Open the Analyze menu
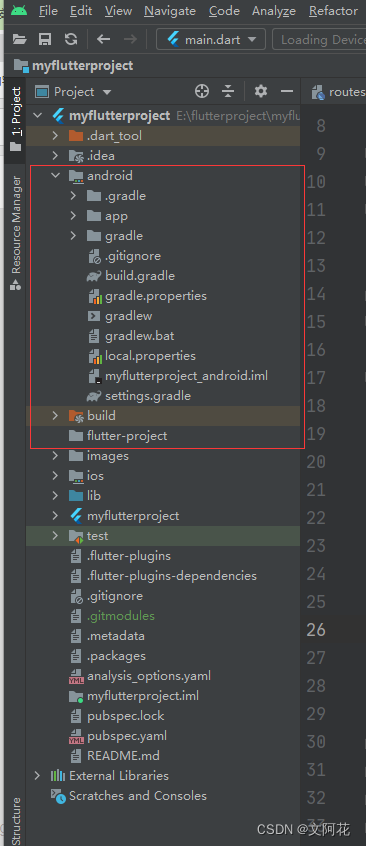This screenshot has height=846, width=366. click(x=274, y=11)
